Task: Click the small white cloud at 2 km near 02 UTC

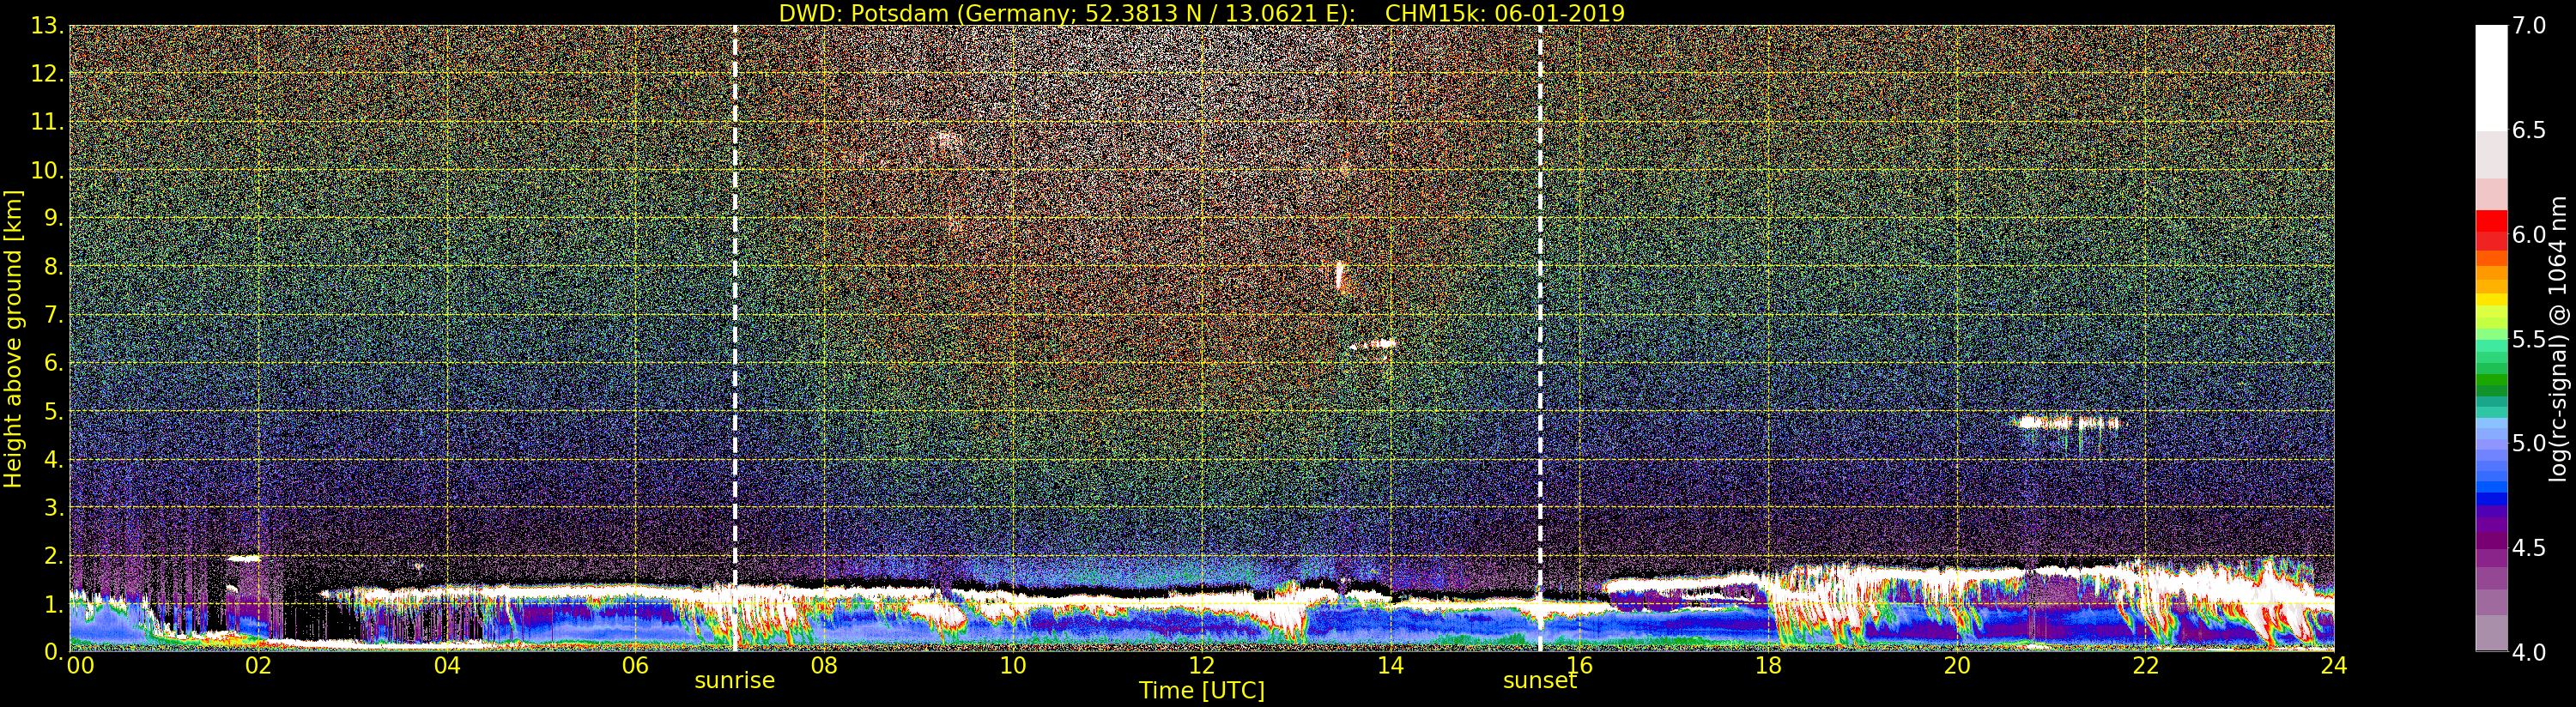Action: pos(245,558)
